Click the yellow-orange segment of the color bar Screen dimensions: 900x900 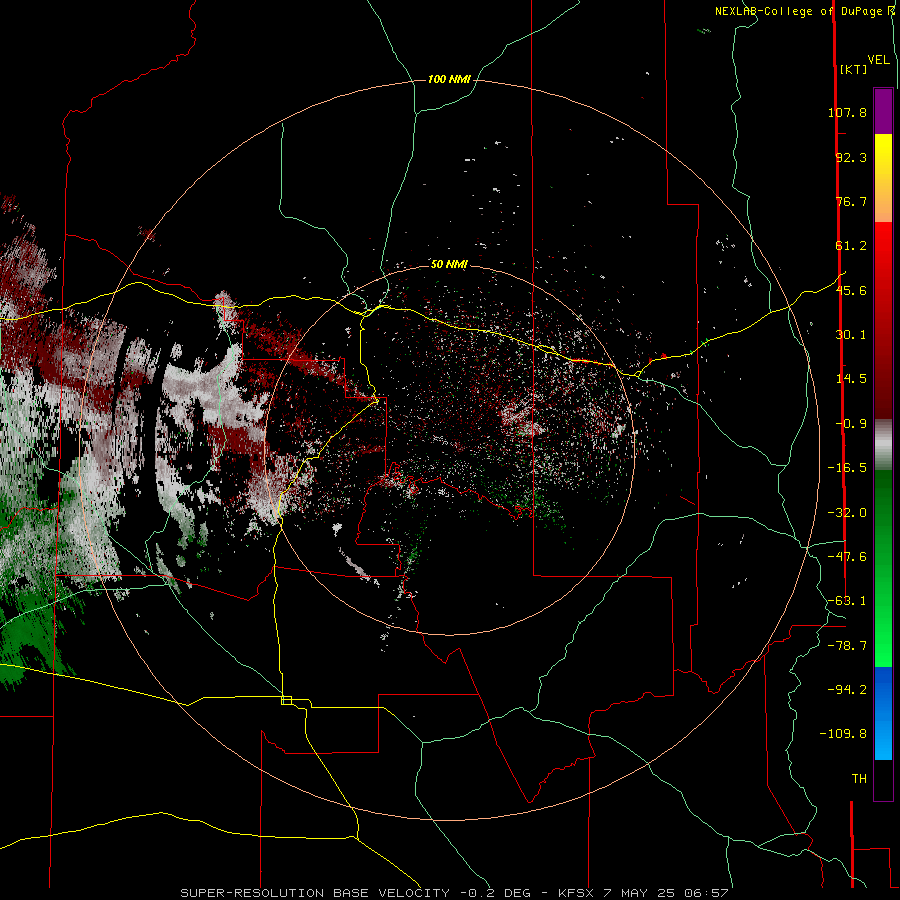click(x=883, y=178)
